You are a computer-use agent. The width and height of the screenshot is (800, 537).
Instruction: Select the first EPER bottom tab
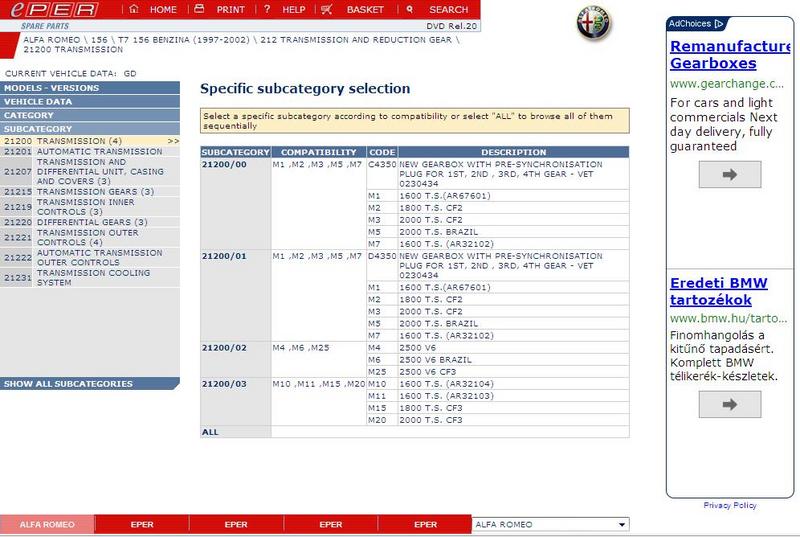(142, 524)
